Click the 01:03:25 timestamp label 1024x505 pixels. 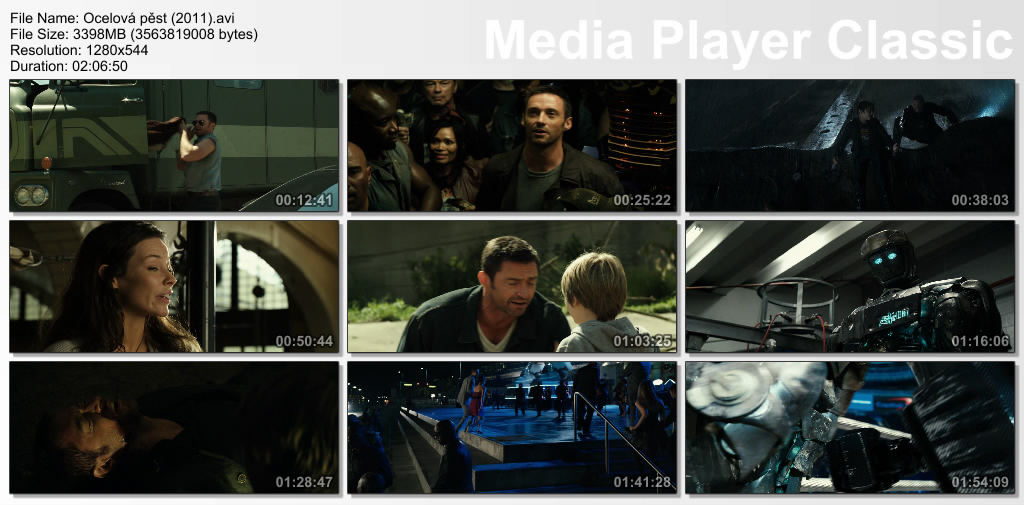pyautogui.click(x=642, y=341)
